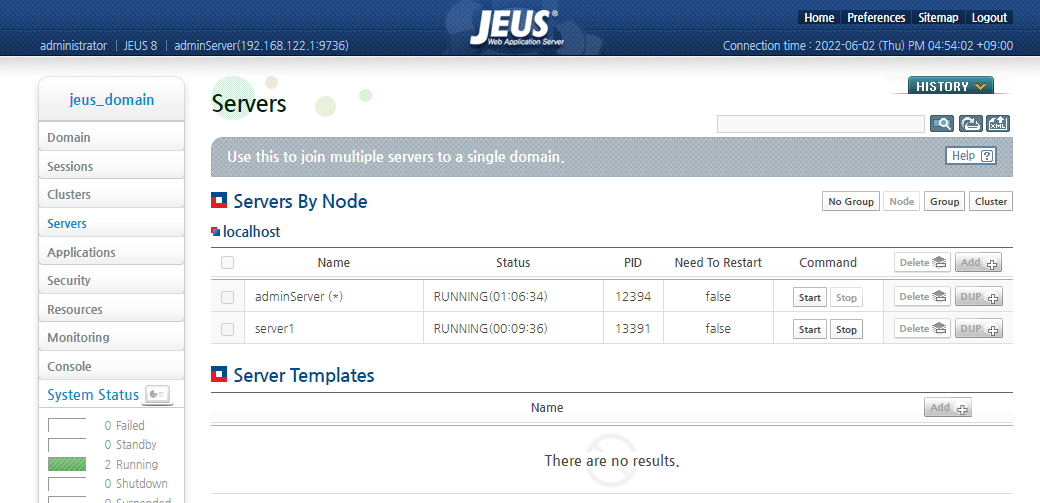This screenshot has width=1040, height=503.
Task: Click Start for adminServer
Action: pyautogui.click(x=810, y=298)
